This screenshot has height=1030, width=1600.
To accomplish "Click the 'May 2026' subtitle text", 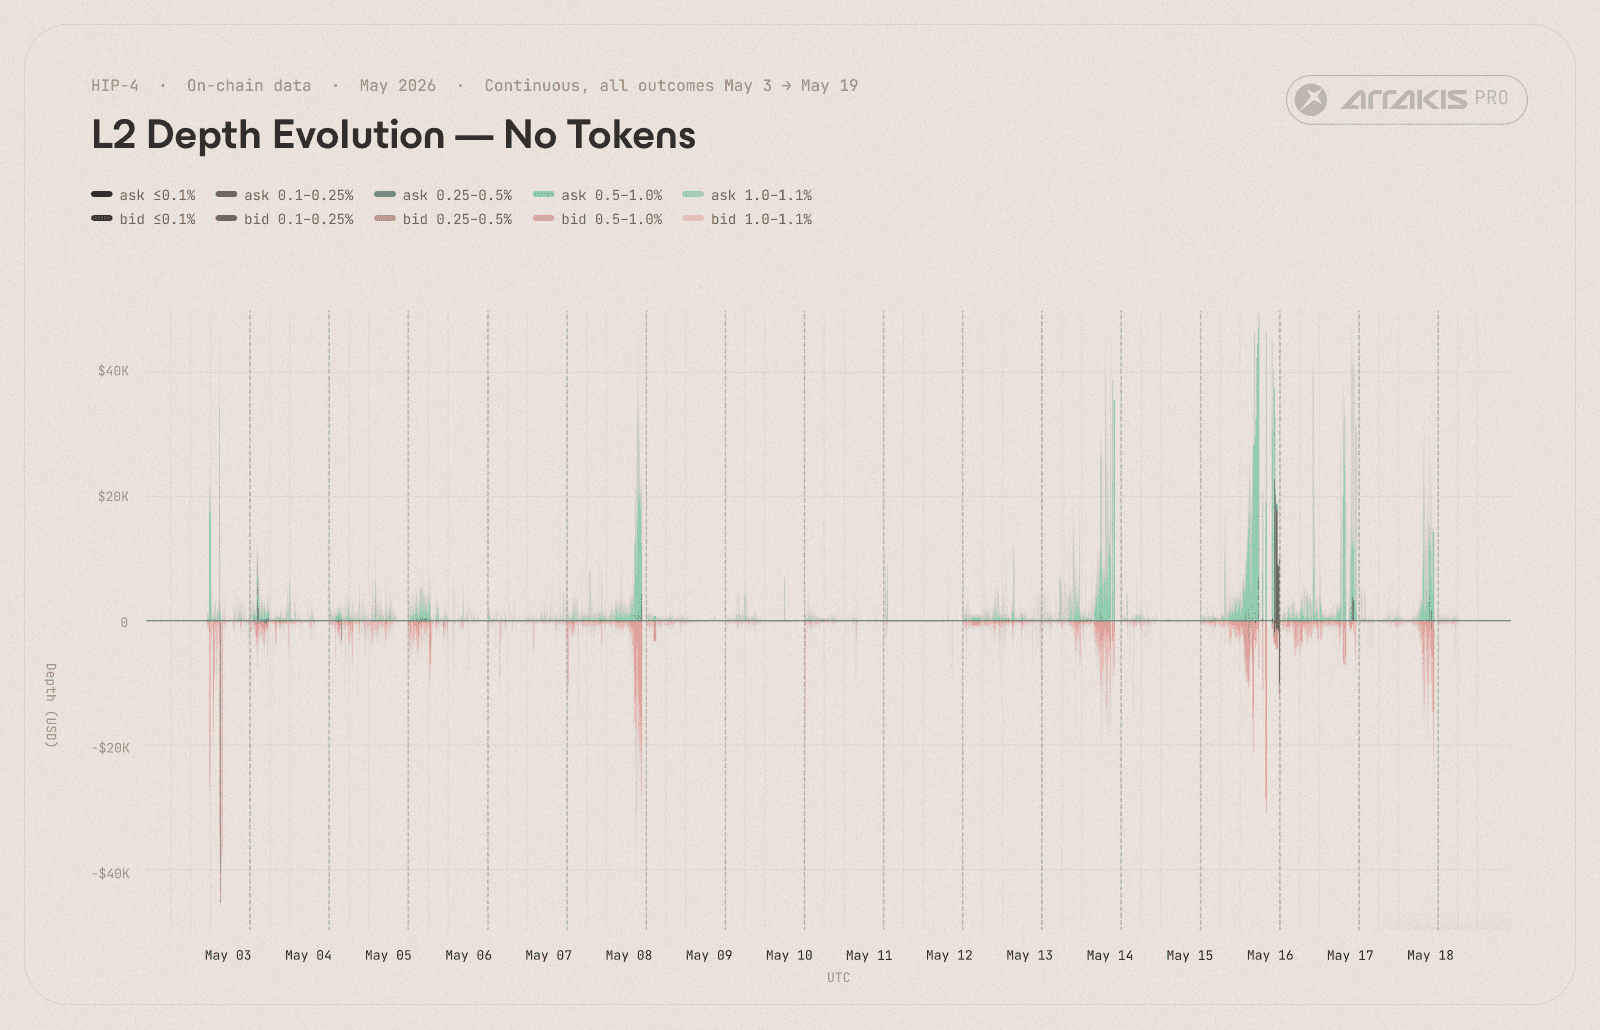I will [x=398, y=86].
